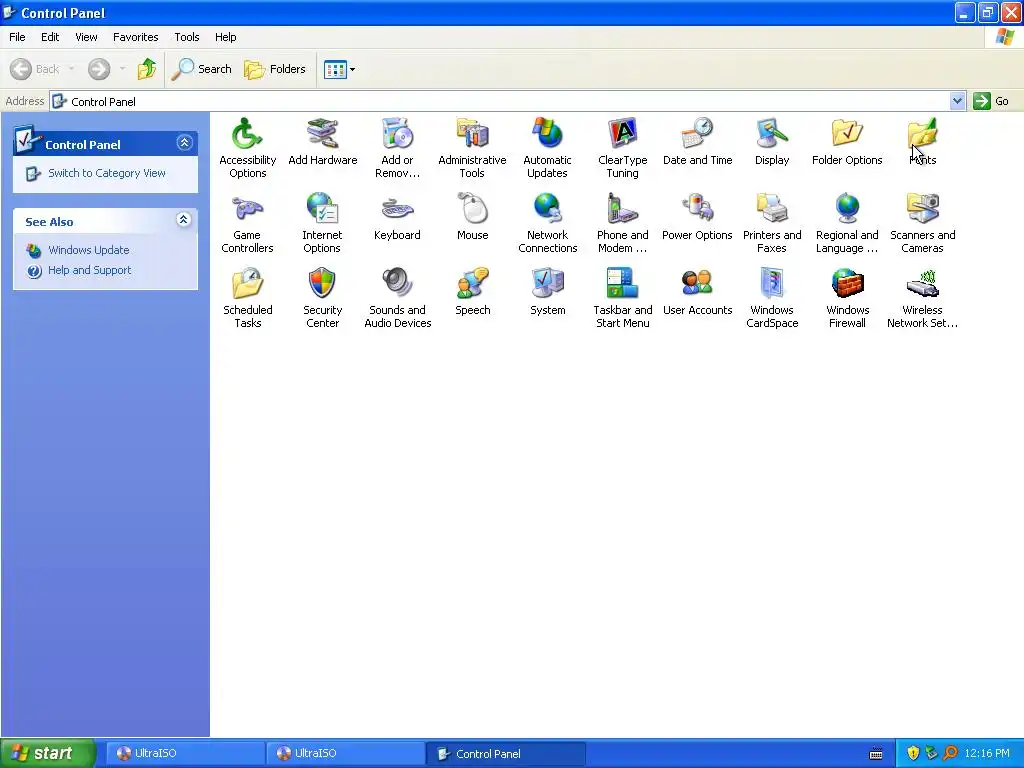Click the taskbar clock showing 12:16 PM
This screenshot has height=768, width=1024.
pyautogui.click(x=986, y=754)
